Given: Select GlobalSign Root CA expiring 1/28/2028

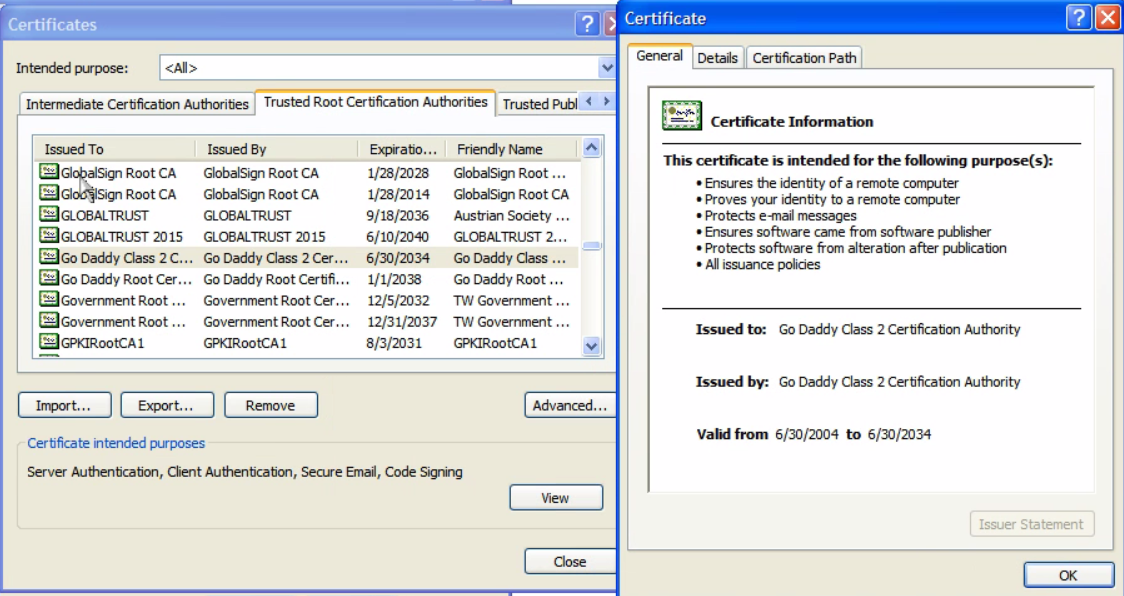Looking at the screenshot, I should (118, 173).
